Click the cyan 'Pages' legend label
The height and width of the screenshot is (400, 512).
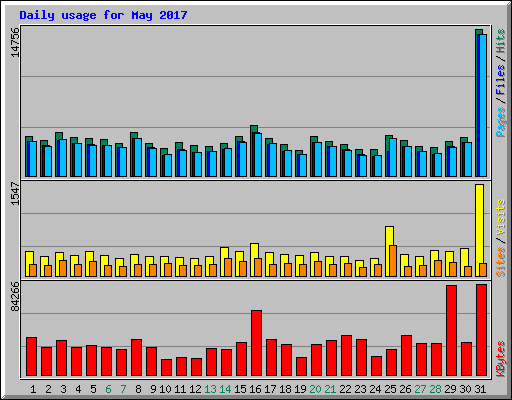[500, 122]
